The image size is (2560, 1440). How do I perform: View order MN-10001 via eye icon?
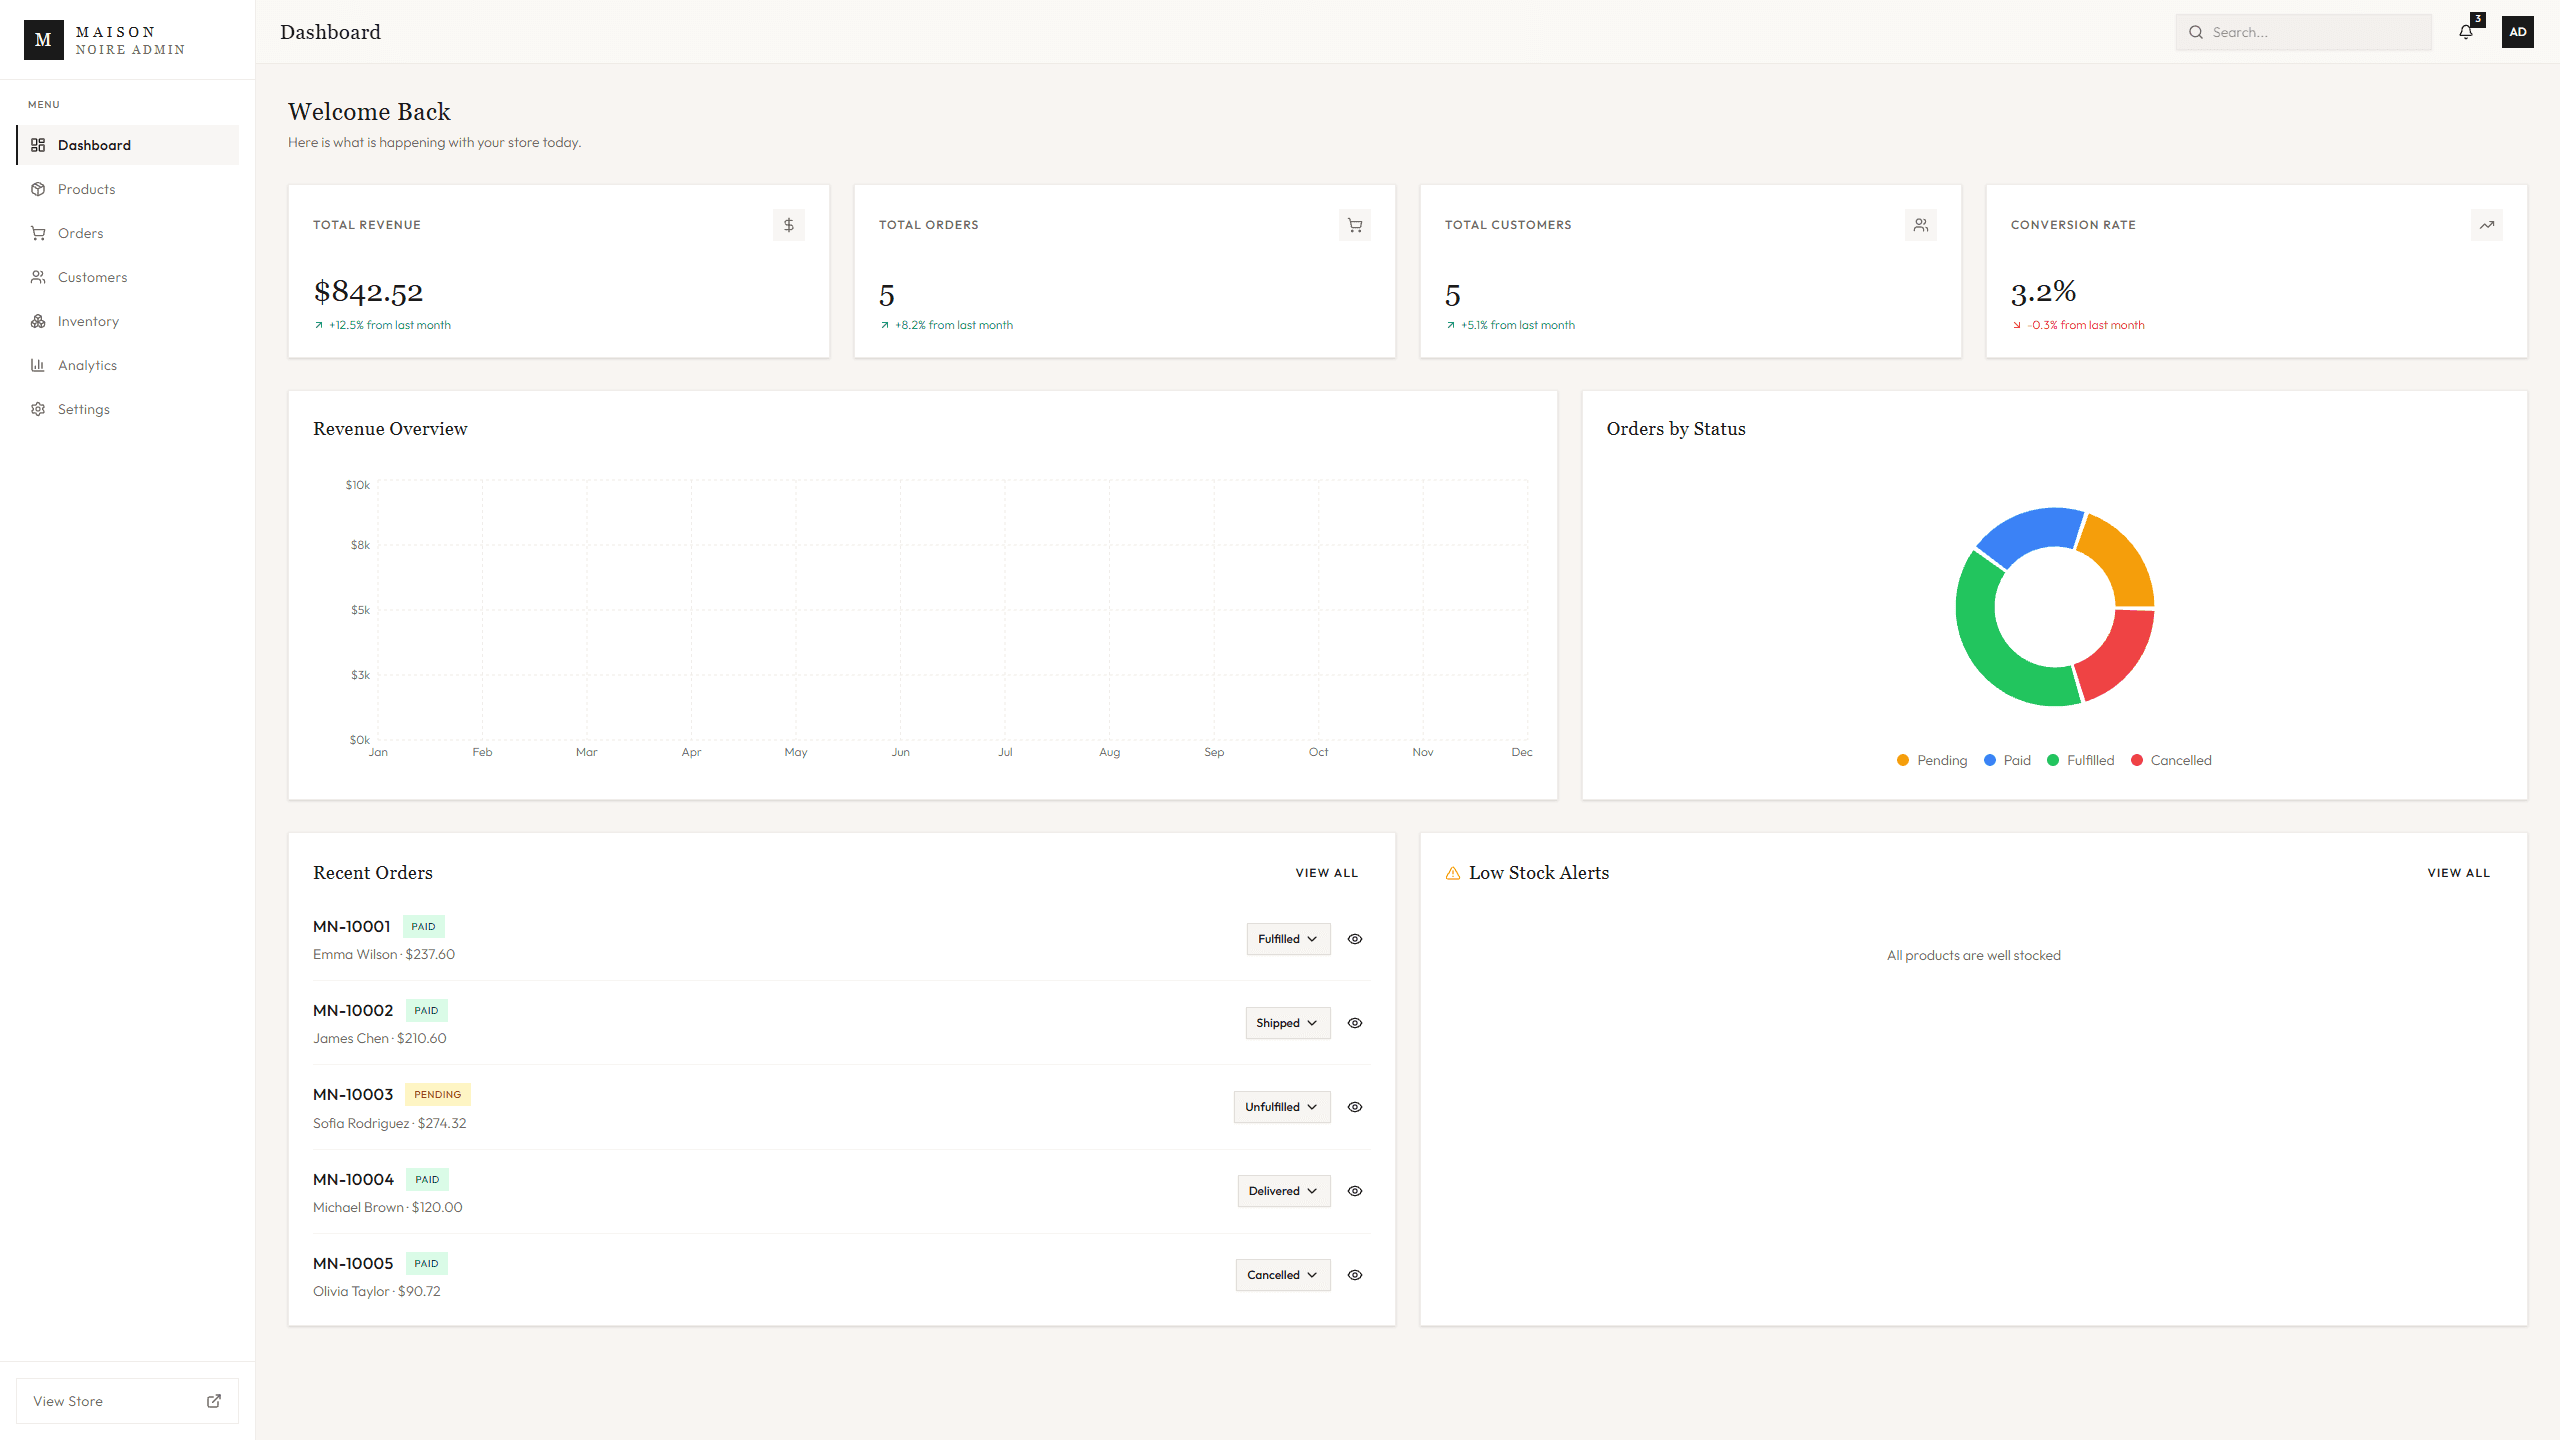pos(1355,939)
